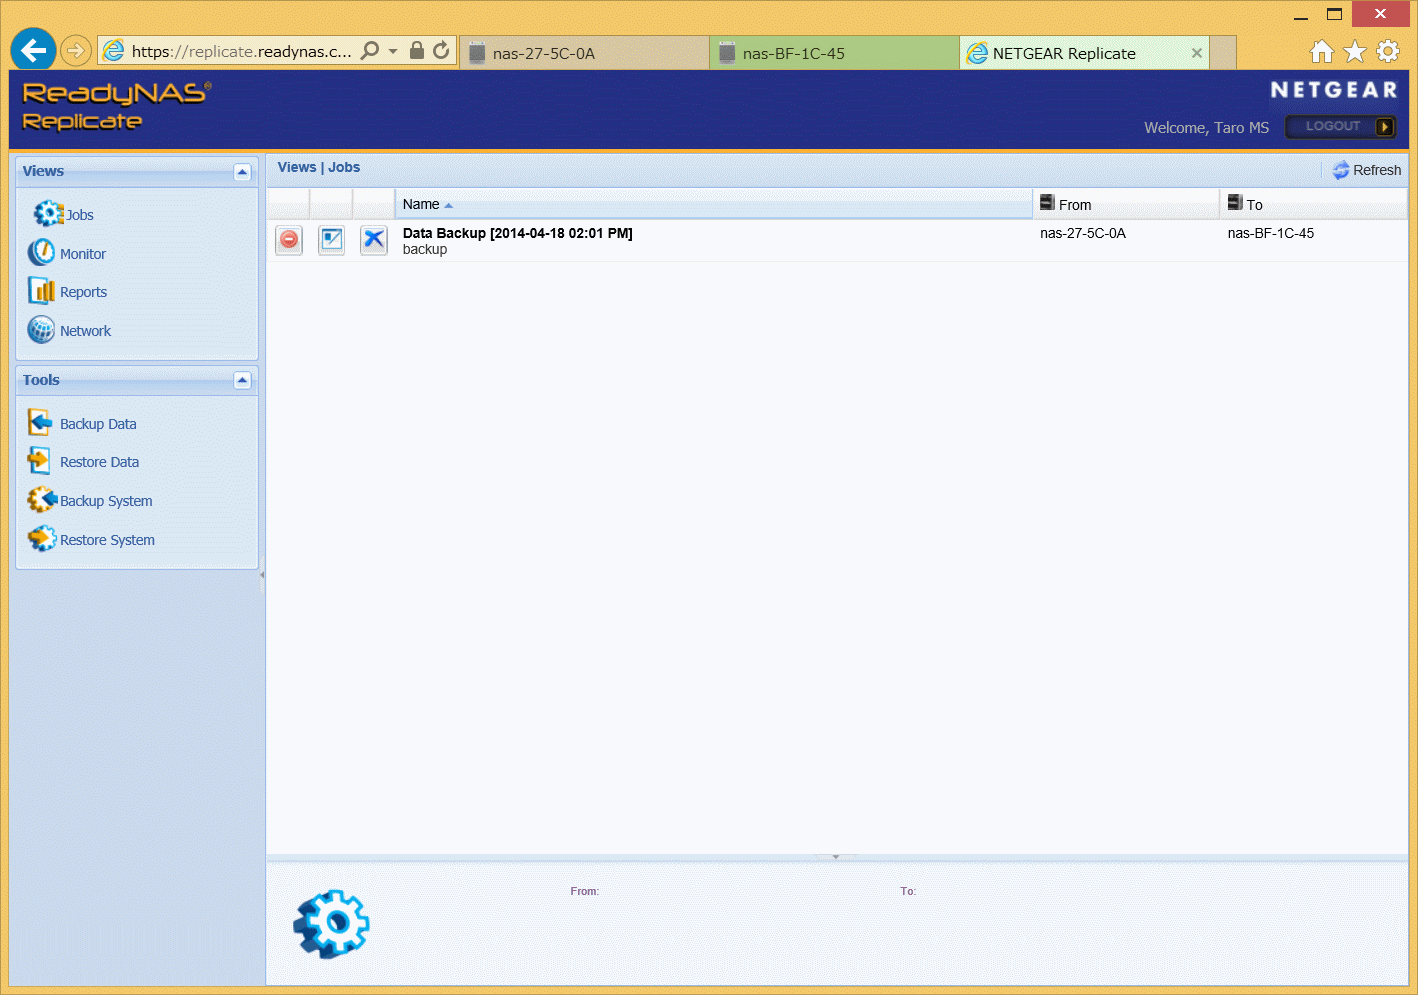Click the browser back arrow button
Image resolution: width=1418 pixels, height=995 pixels.
point(34,50)
